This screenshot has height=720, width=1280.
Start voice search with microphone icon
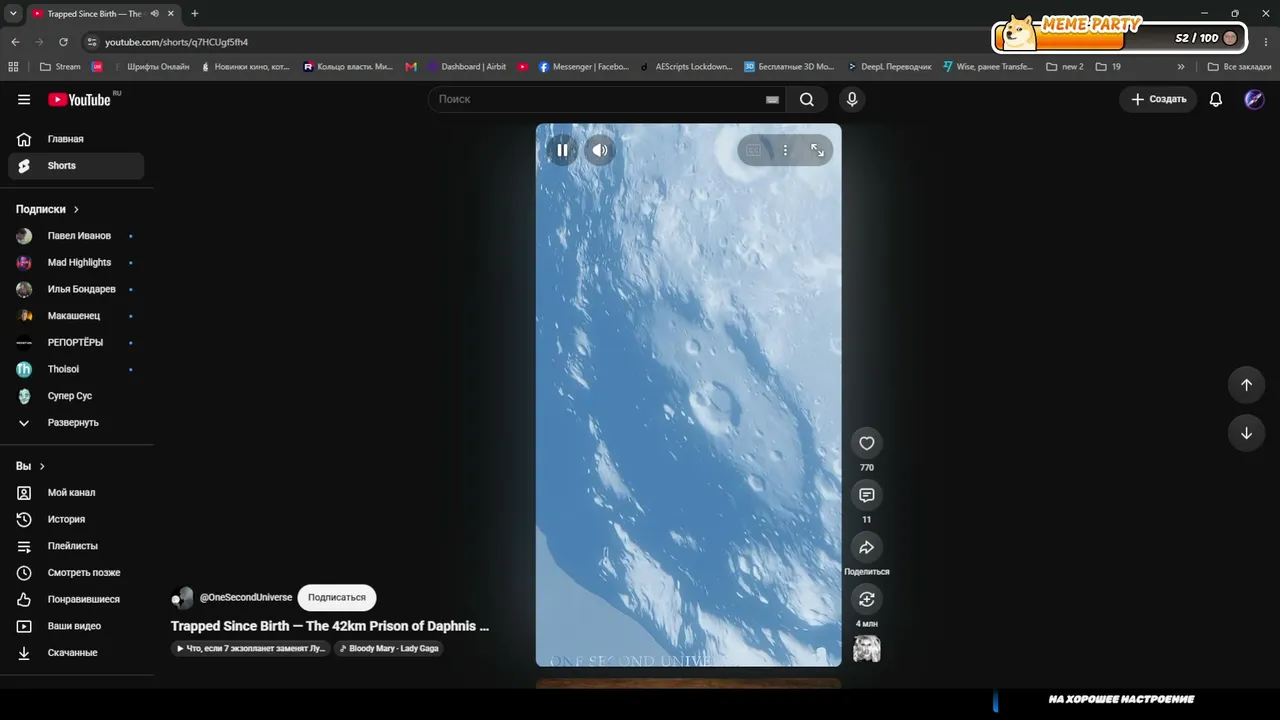point(852,99)
